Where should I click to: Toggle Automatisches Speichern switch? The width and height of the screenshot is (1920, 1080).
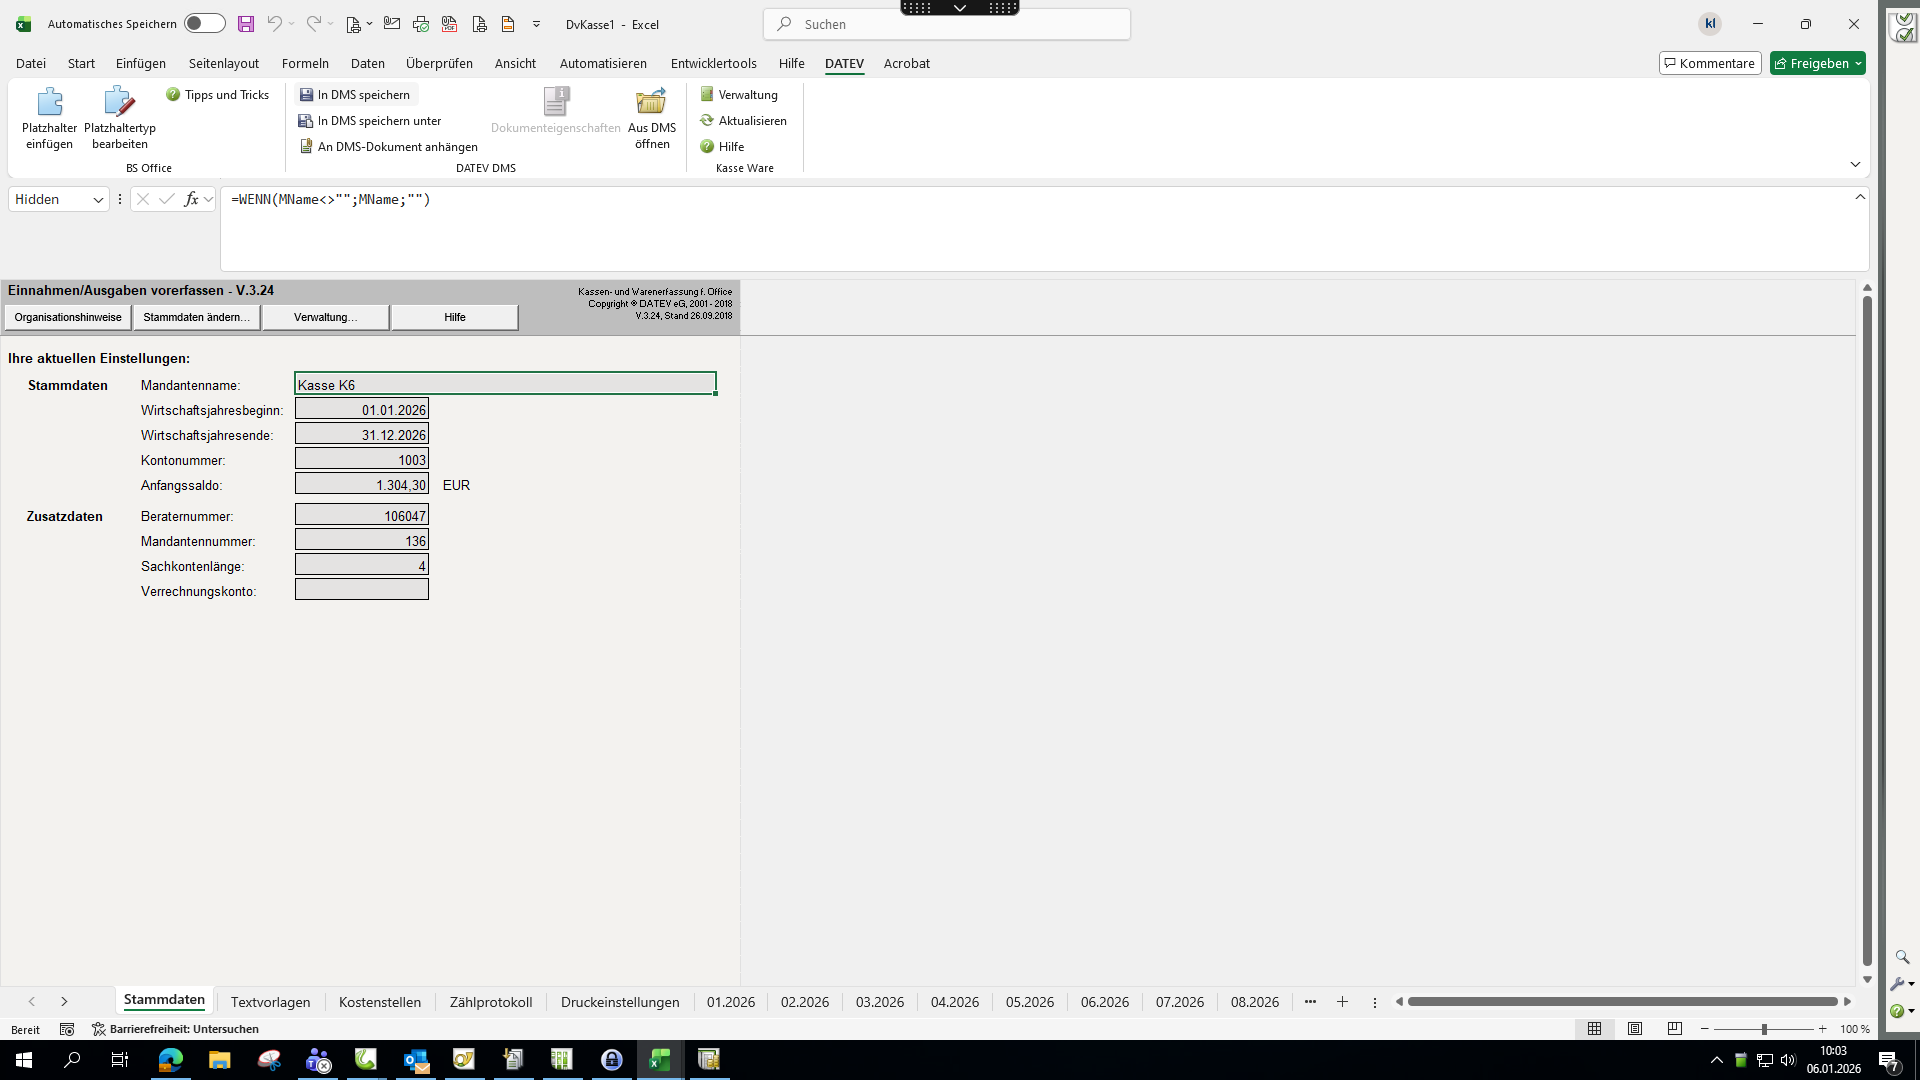205,24
